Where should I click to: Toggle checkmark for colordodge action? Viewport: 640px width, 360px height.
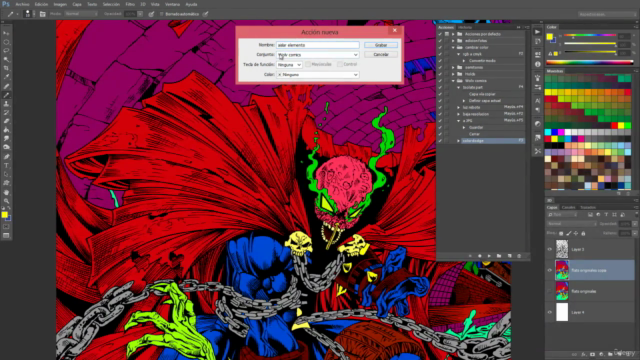click(440, 141)
